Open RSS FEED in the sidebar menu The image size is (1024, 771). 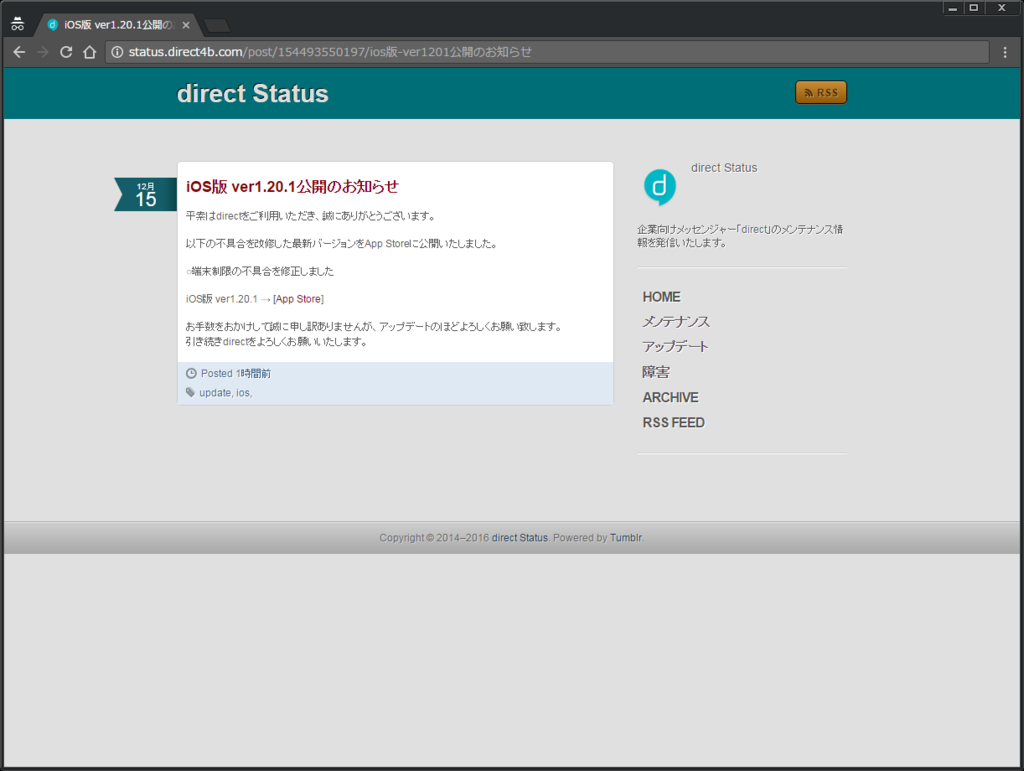673,423
